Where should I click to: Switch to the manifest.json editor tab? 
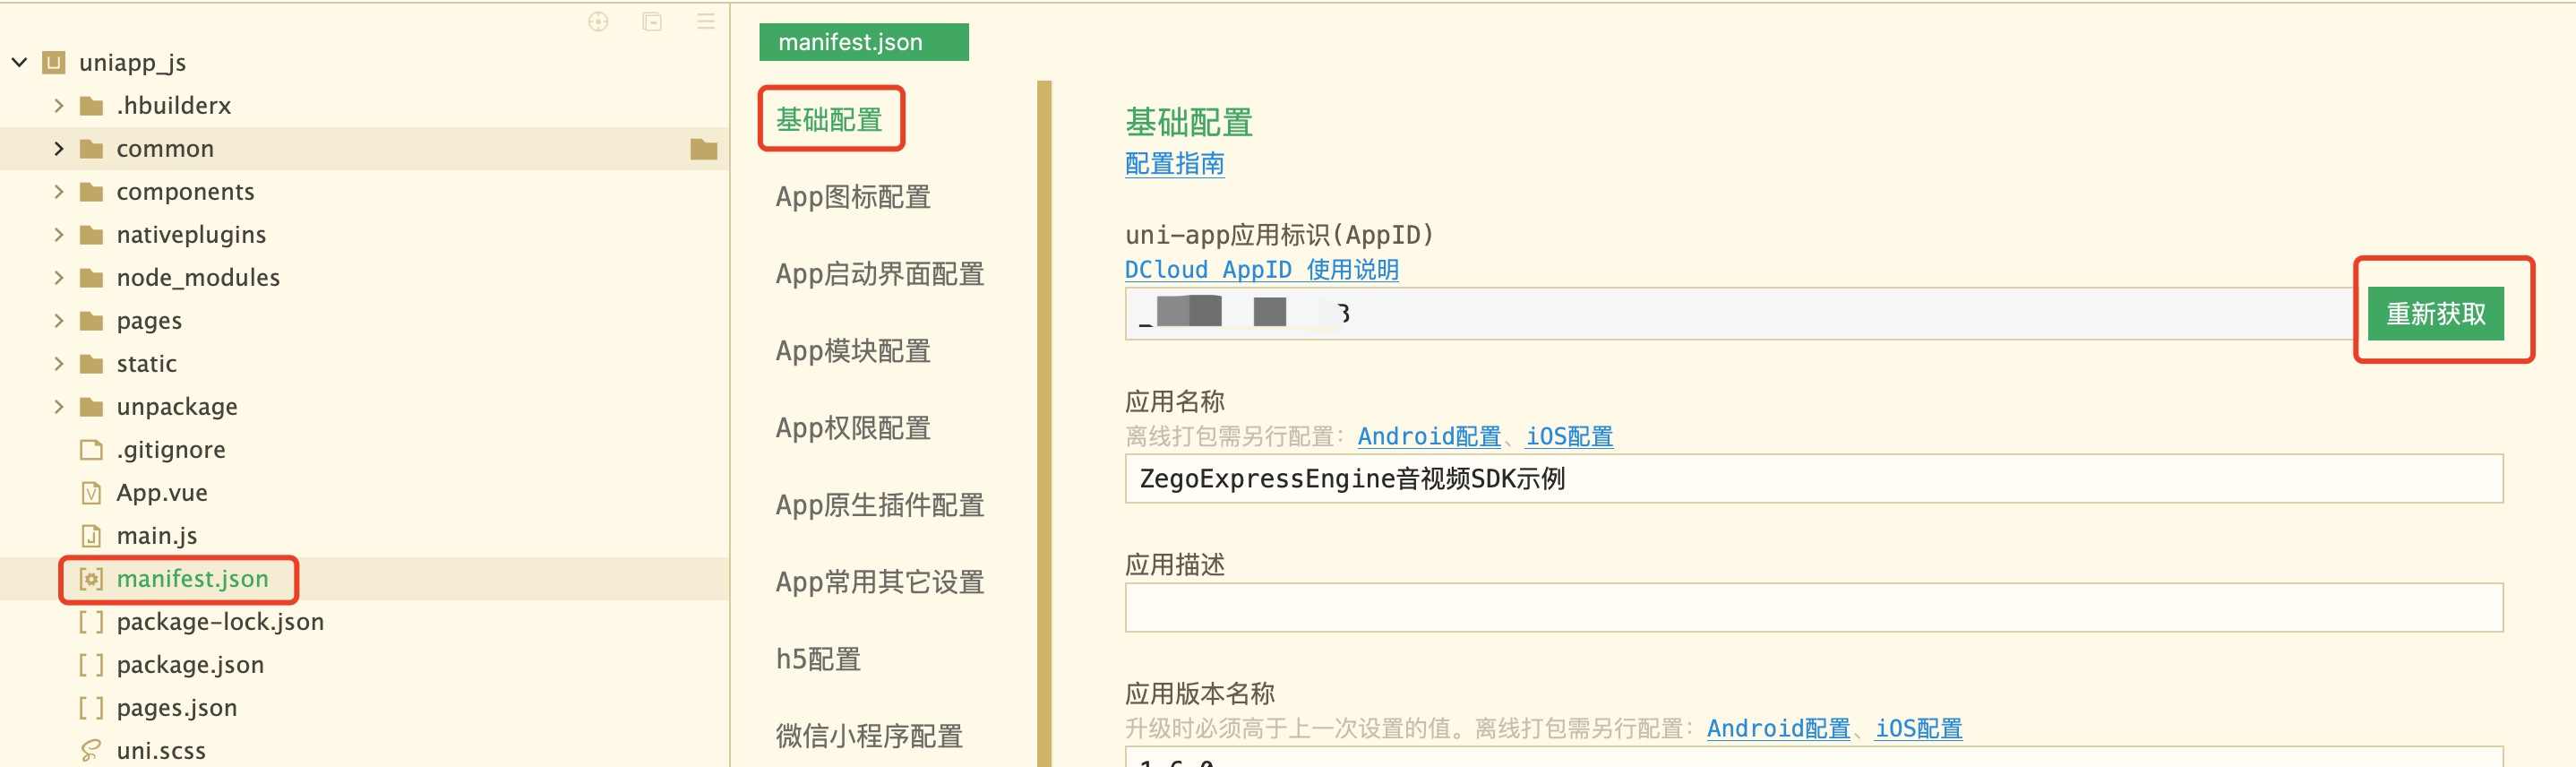[863, 42]
